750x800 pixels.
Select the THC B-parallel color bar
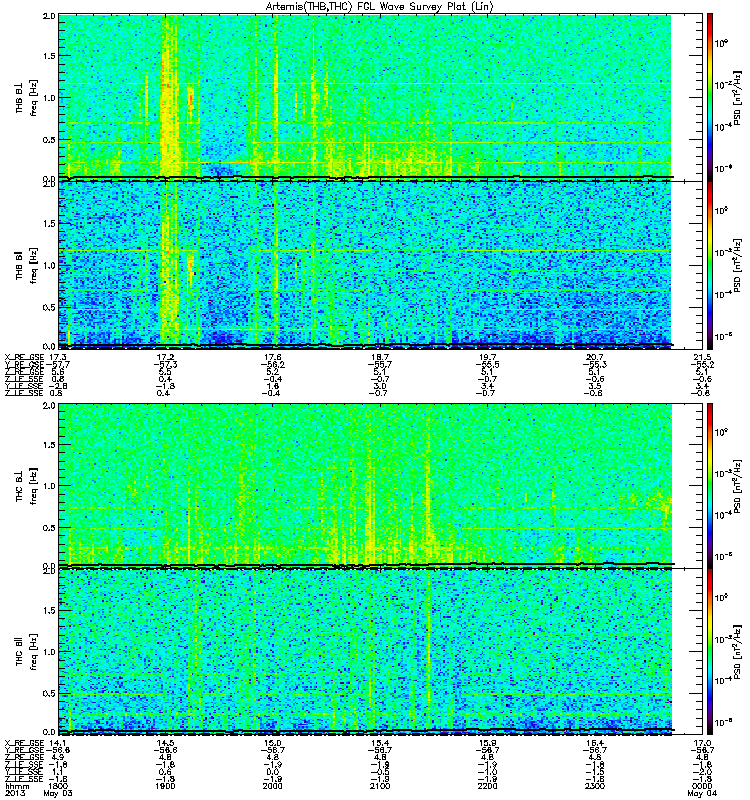pos(710,651)
